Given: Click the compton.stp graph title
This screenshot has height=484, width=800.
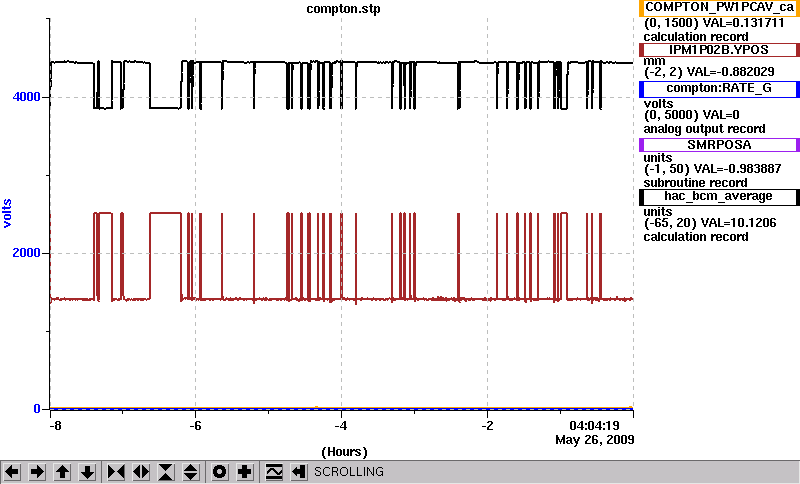Looking at the screenshot, I should tap(343, 9).
